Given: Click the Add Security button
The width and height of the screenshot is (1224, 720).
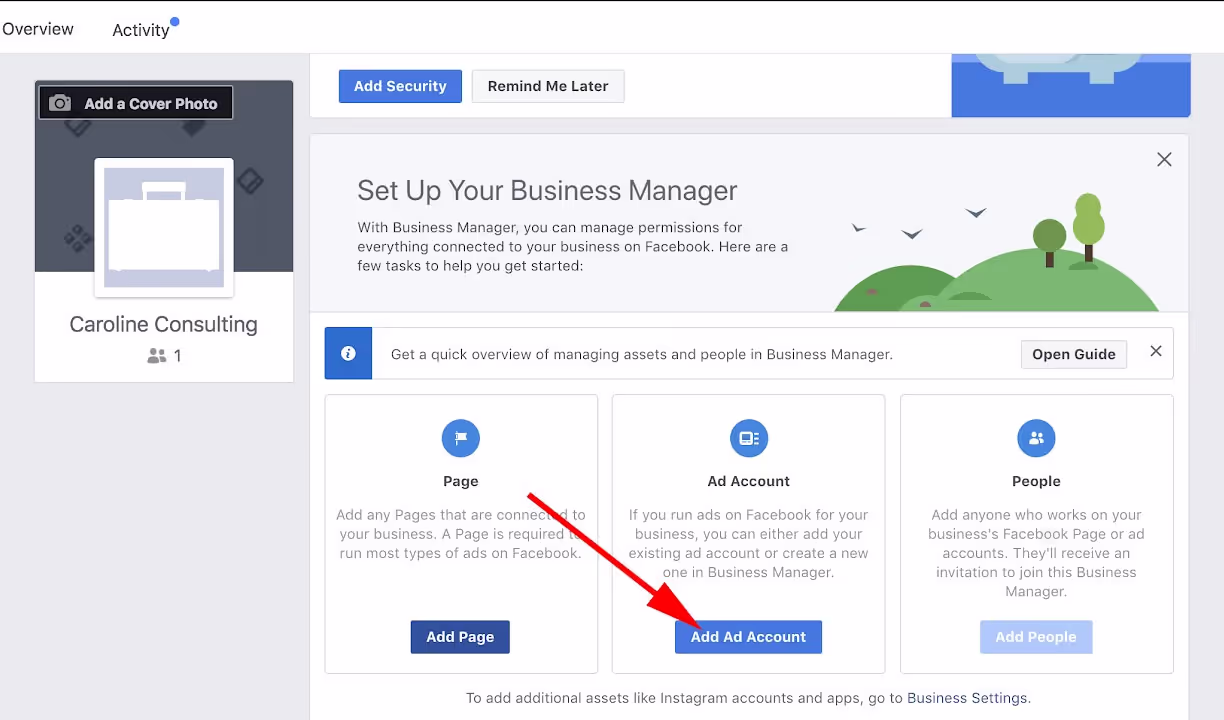Looking at the screenshot, I should tap(400, 86).
